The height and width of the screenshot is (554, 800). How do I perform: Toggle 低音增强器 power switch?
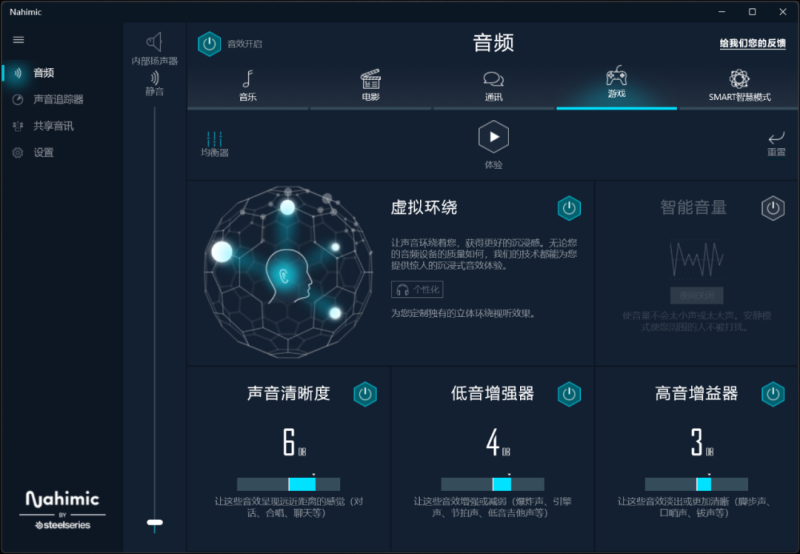[x=569, y=394]
